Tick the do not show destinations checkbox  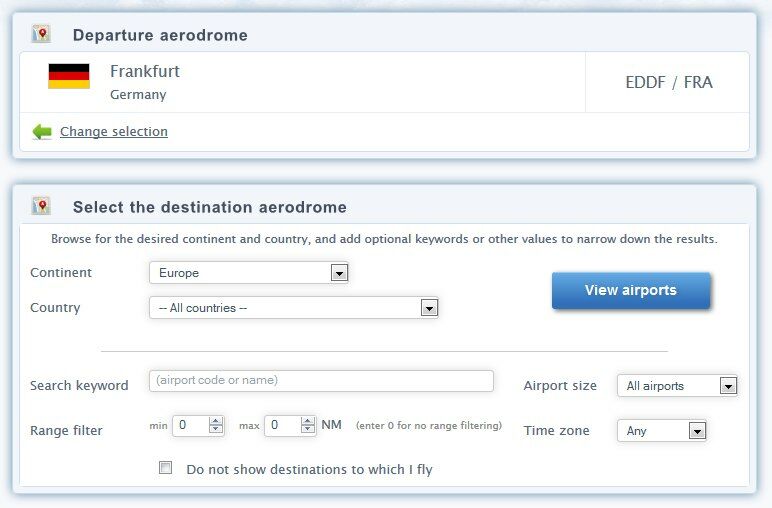pos(166,467)
